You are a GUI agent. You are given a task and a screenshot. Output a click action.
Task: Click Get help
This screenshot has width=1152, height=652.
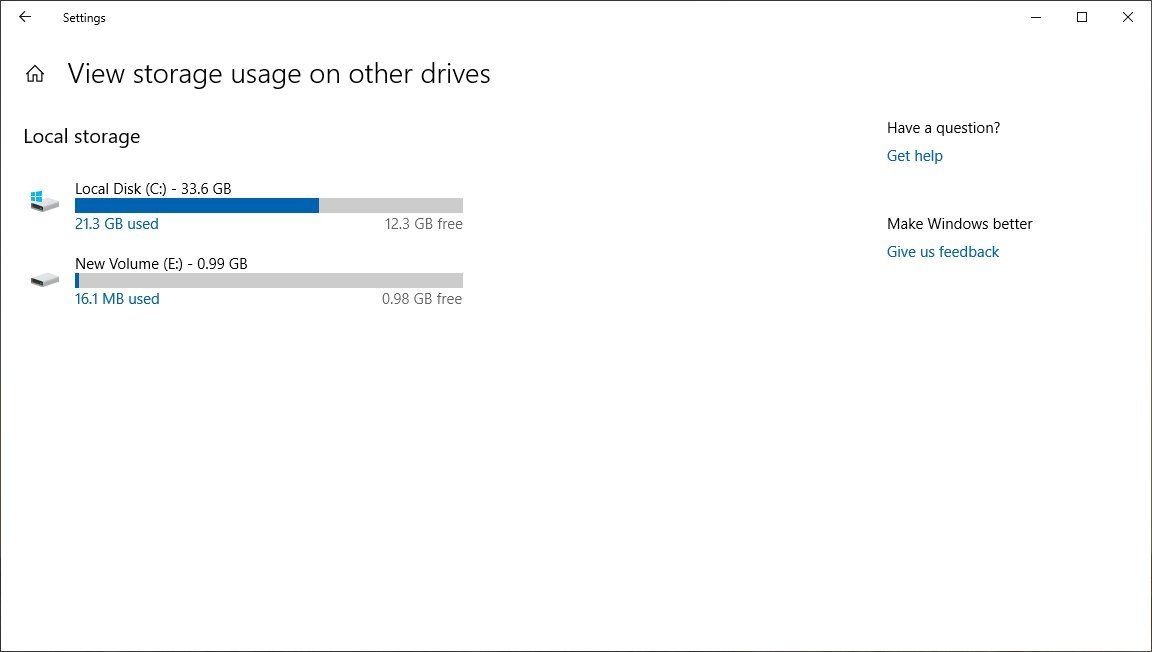tap(914, 155)
